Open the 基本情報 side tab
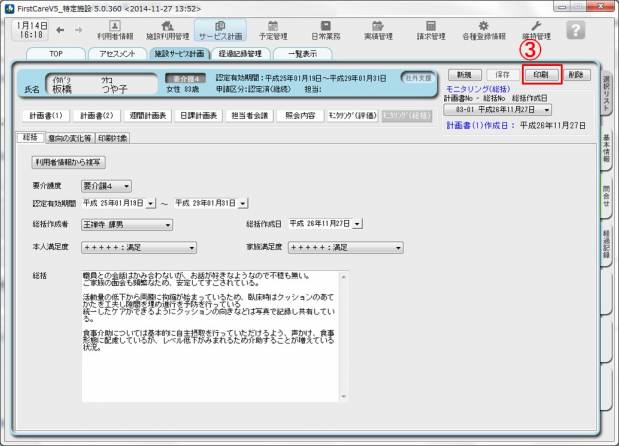Viewport: 619px width, 446px height. point(607,148)
